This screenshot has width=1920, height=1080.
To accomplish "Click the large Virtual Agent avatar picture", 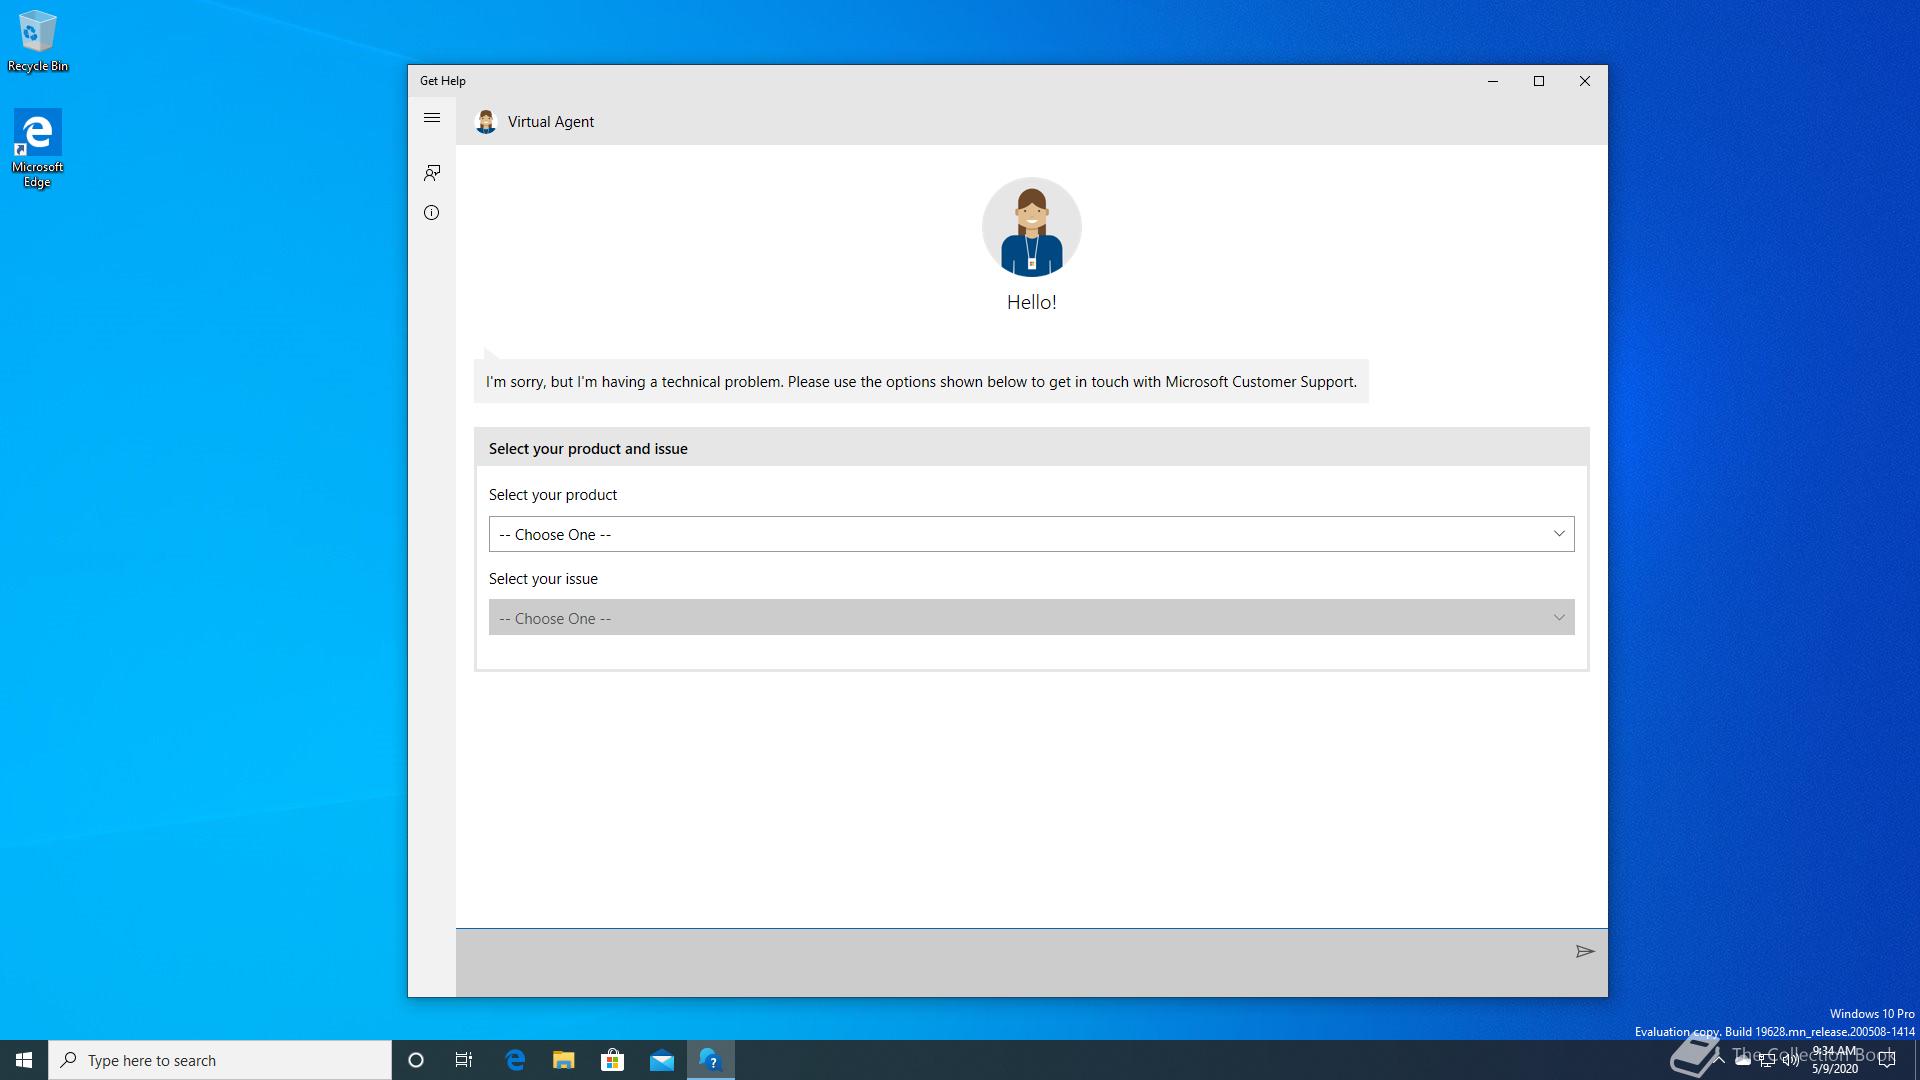I will click(1031, 227).
